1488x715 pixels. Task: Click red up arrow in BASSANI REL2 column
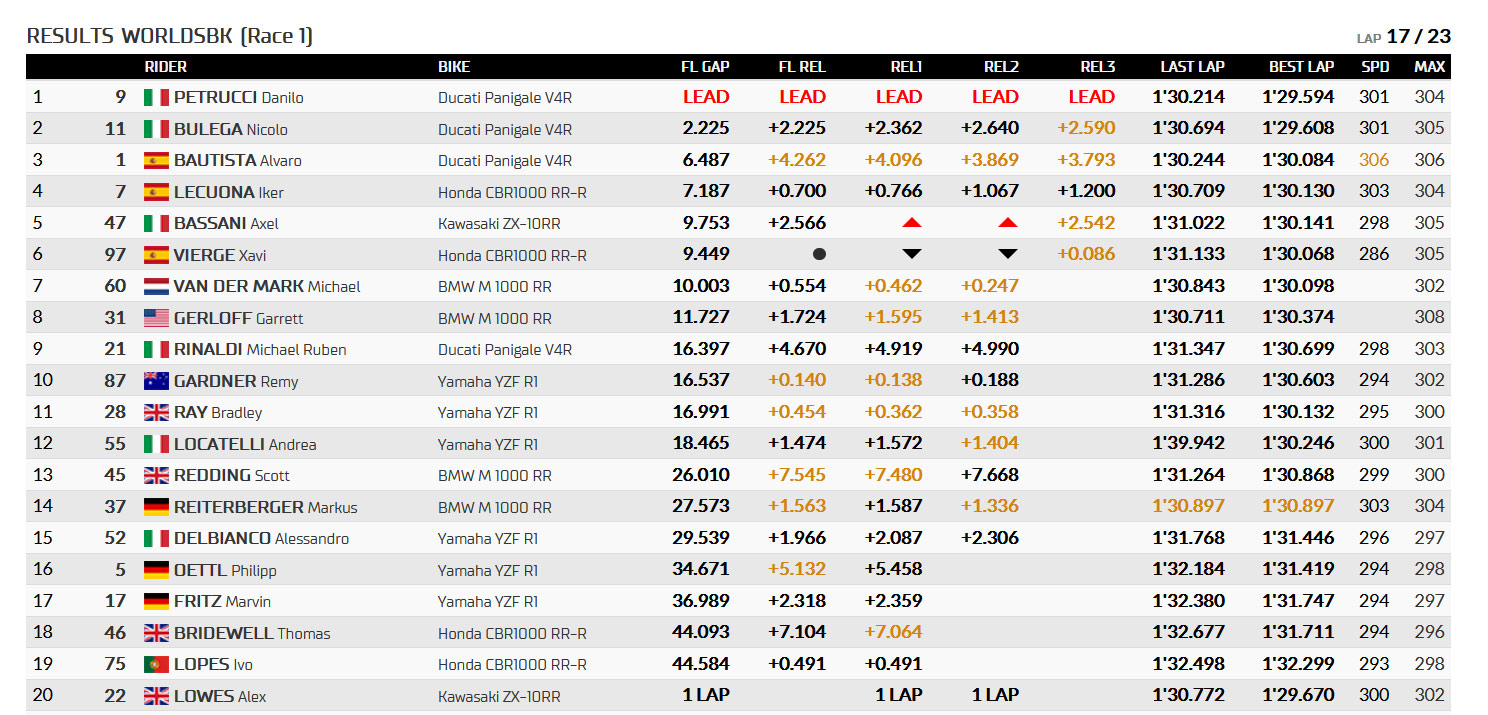[1007, 222]
